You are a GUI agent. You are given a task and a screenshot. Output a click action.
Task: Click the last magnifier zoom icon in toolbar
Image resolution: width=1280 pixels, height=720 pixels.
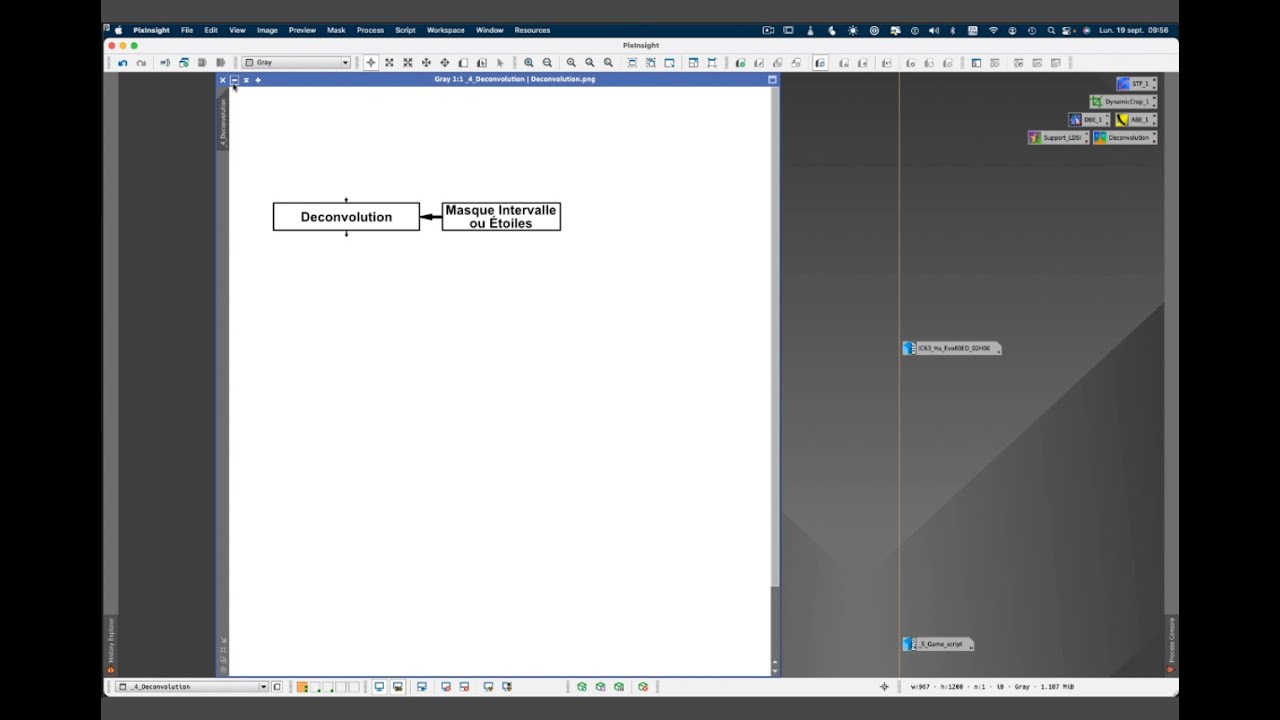[608, 63]
